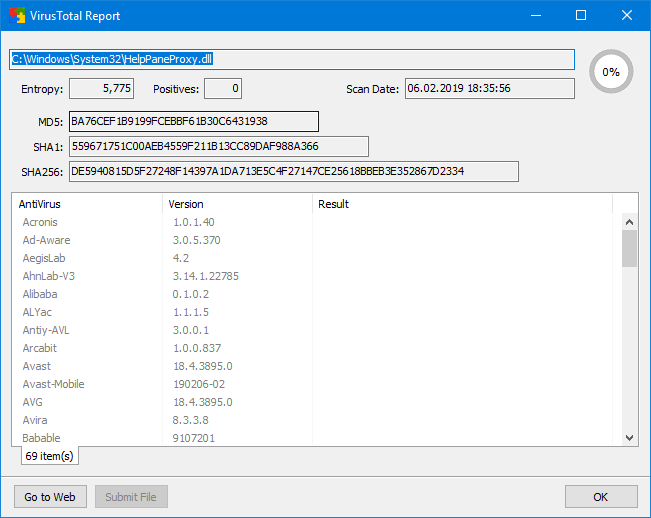The height and width of the screenshot is (518, 651).
Task: Sort by the Result column header
Action: 462,204
